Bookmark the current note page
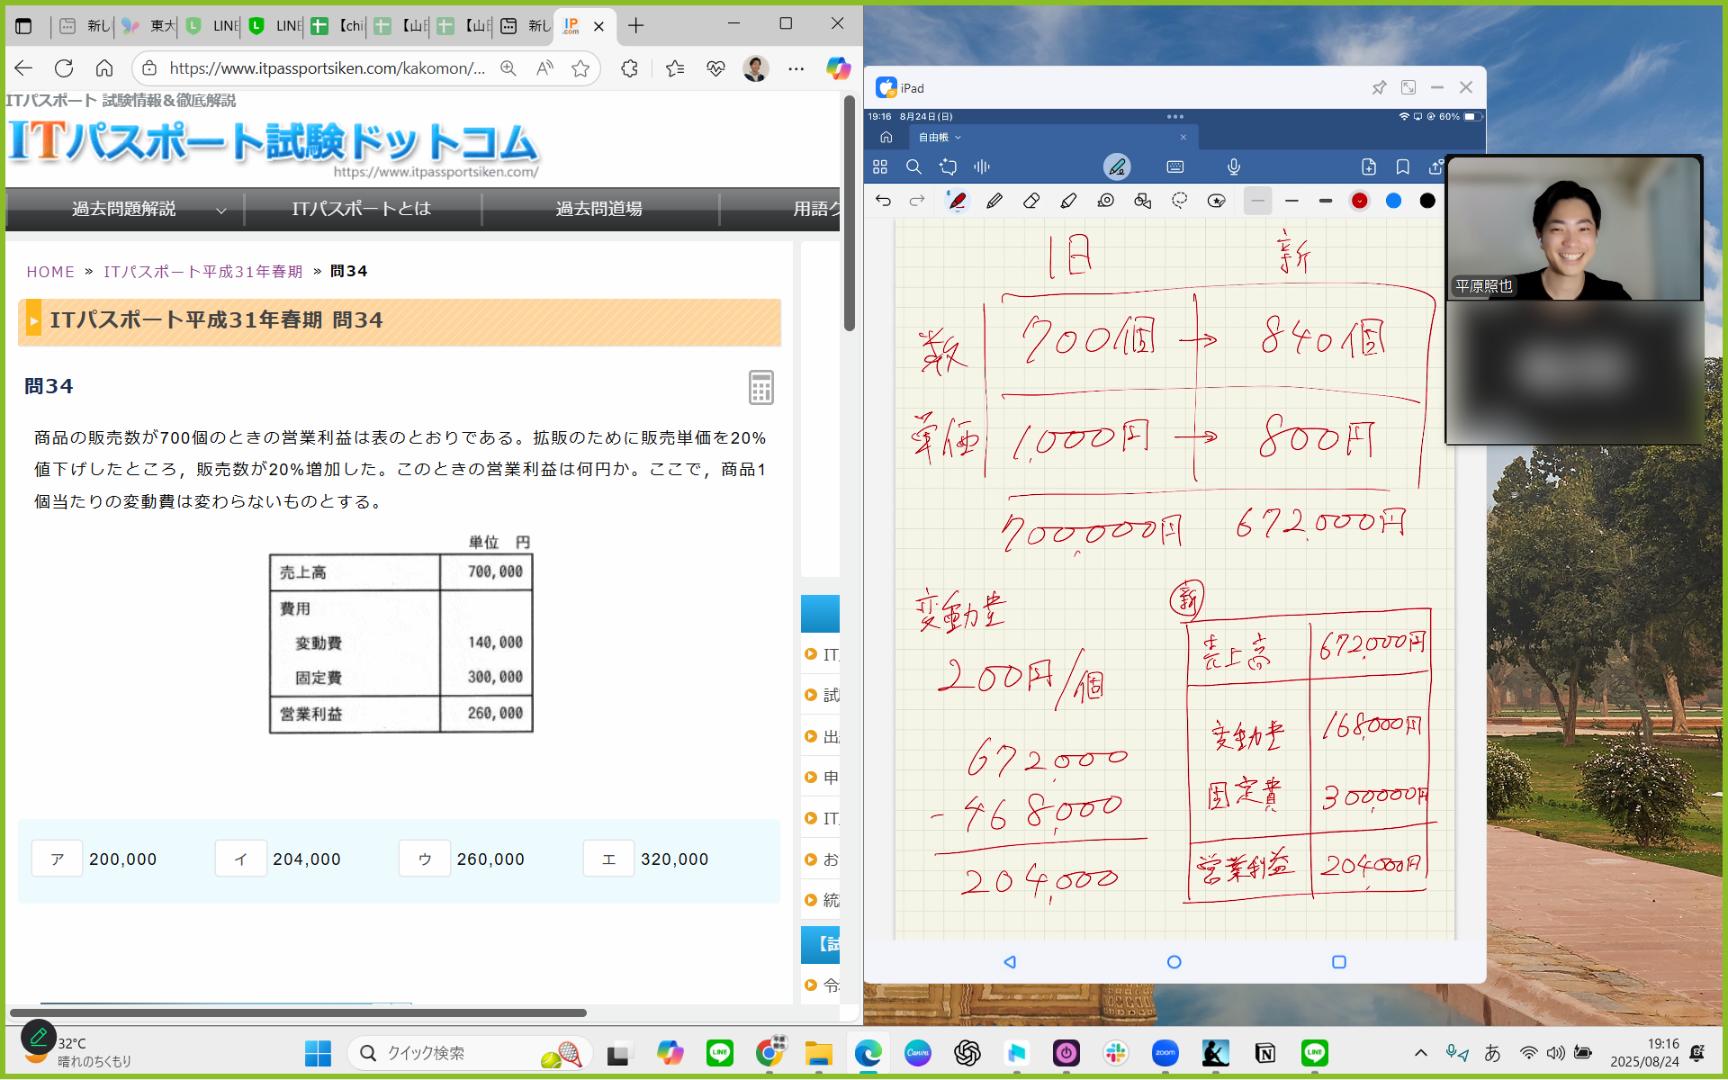Screen dimensions: 1728x1080 coord(1403,167)
